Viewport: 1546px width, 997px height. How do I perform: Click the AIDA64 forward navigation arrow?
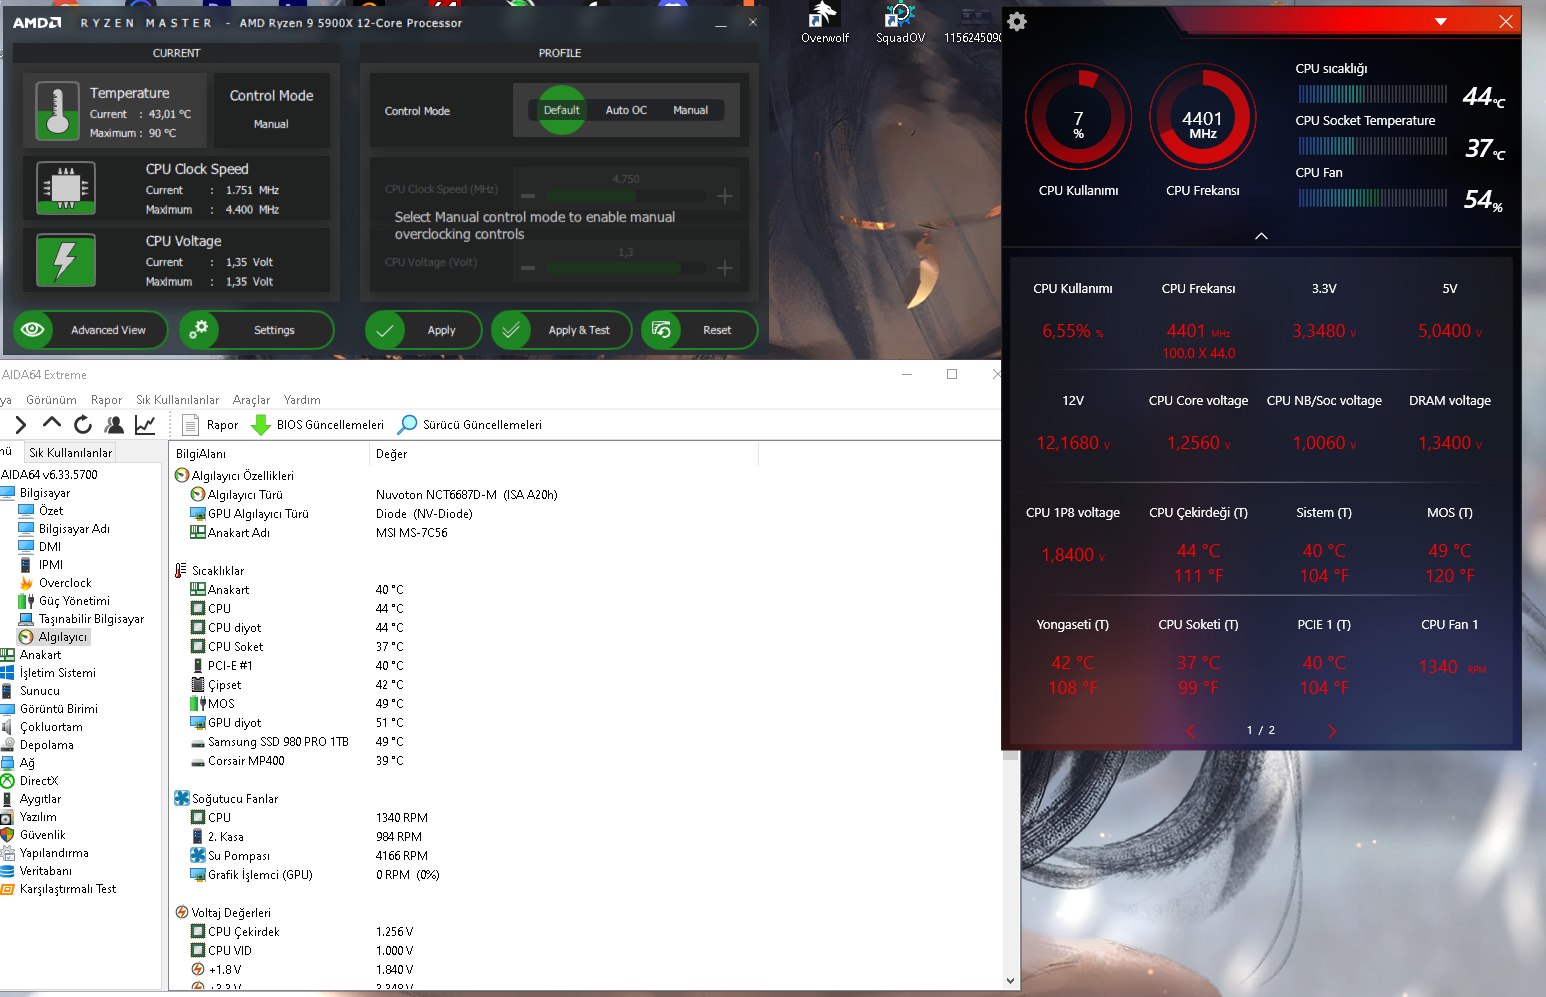(x=20, y=424)
